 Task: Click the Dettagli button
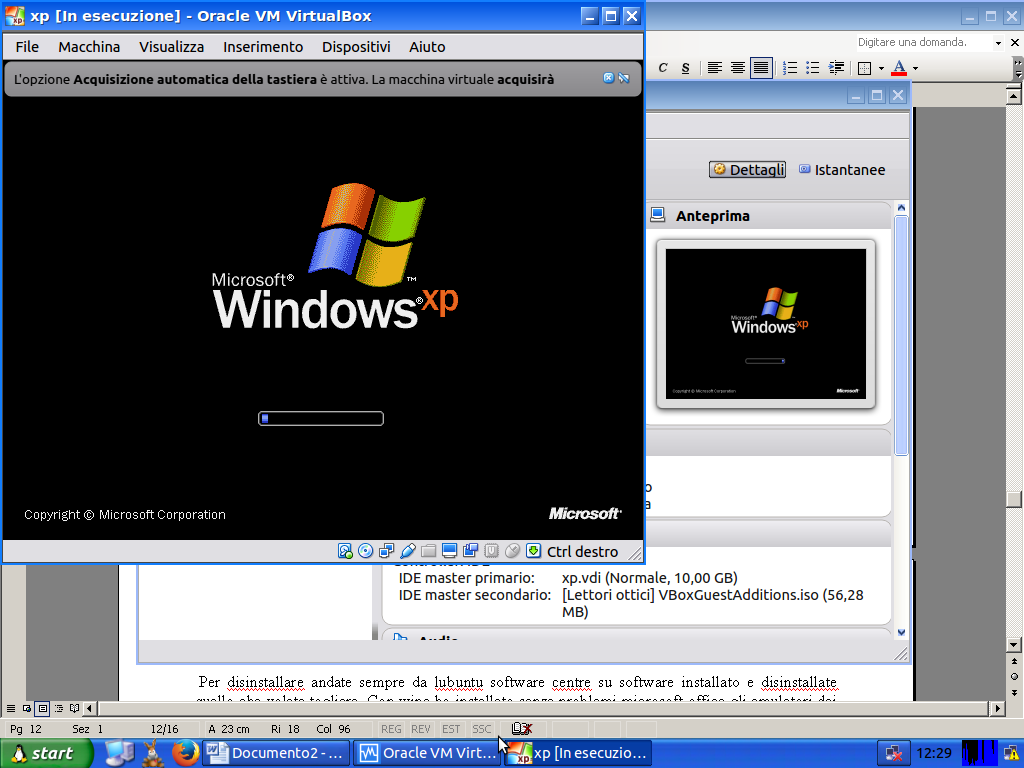(748, 170)
